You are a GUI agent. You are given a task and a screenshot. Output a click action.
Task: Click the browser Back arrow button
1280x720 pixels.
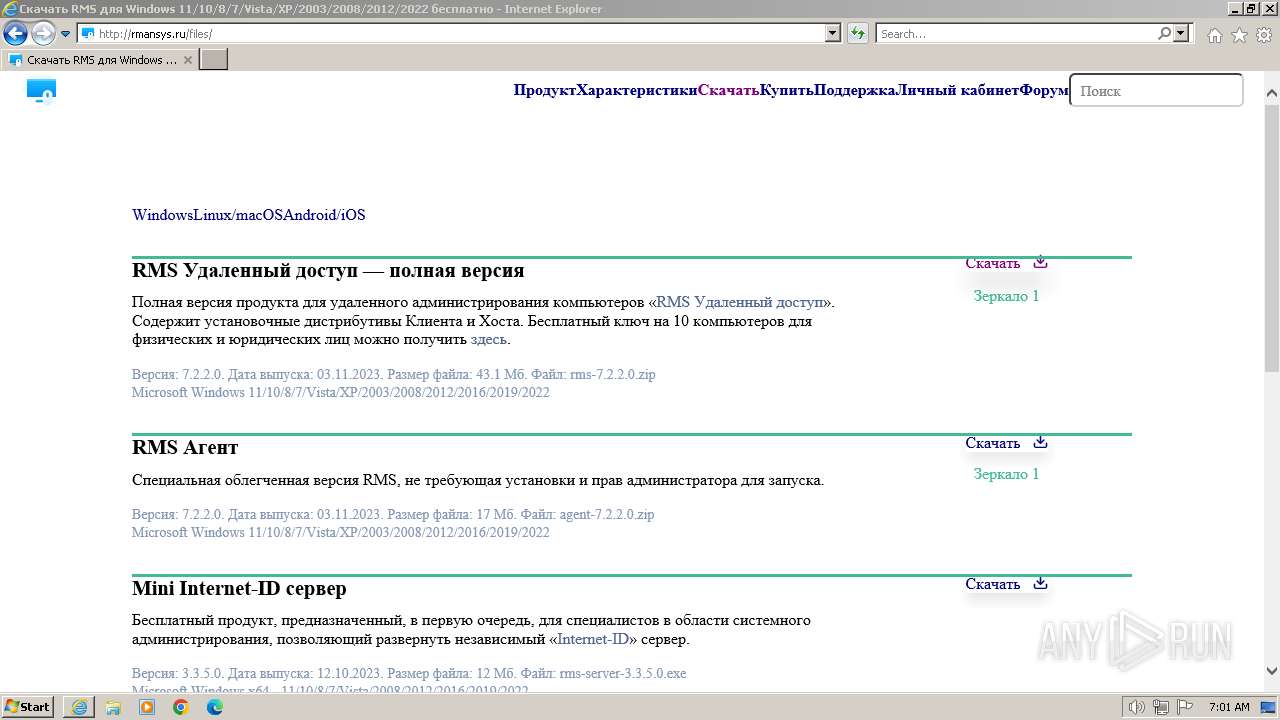[15, 33]
